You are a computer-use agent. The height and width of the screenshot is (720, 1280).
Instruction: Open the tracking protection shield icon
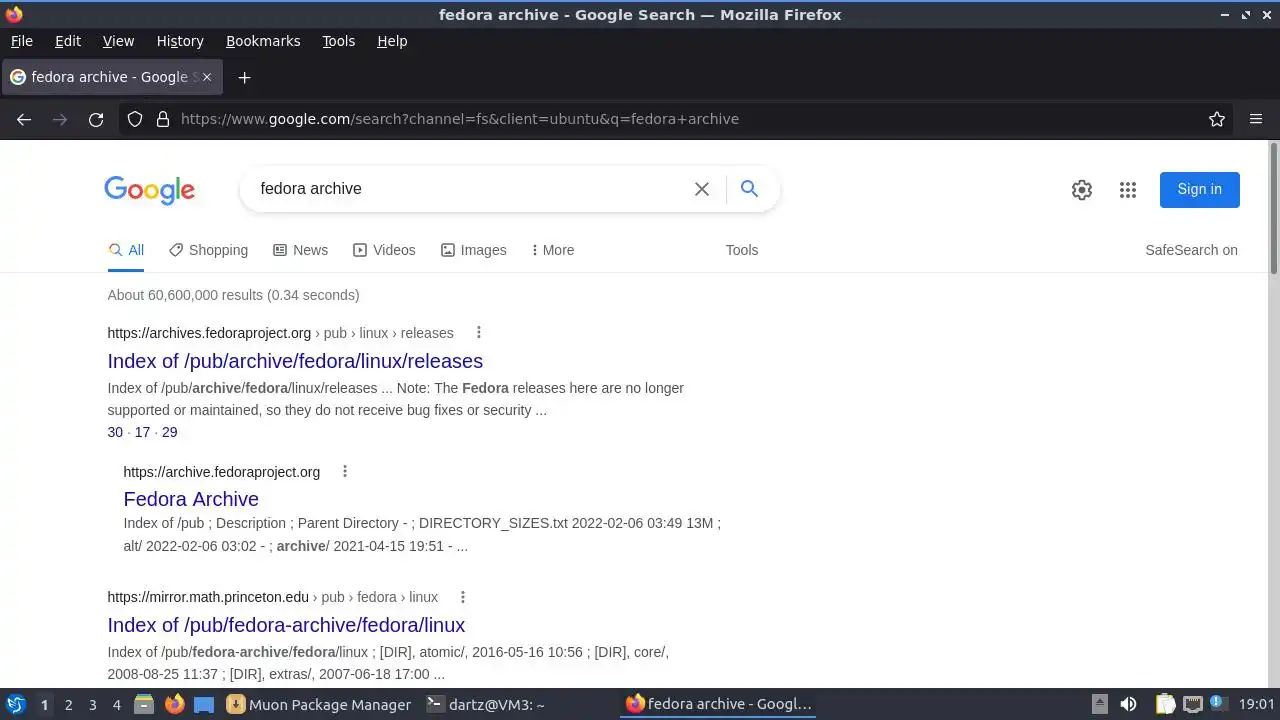135,119
